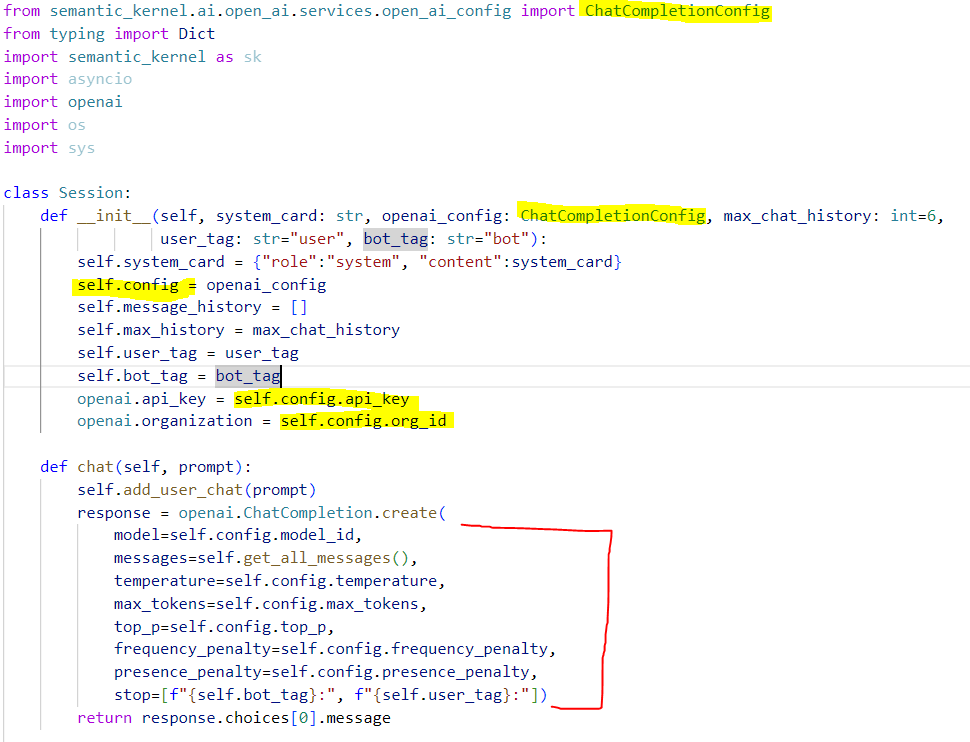
Task: Click the 'os' import name
Action: 77,125
